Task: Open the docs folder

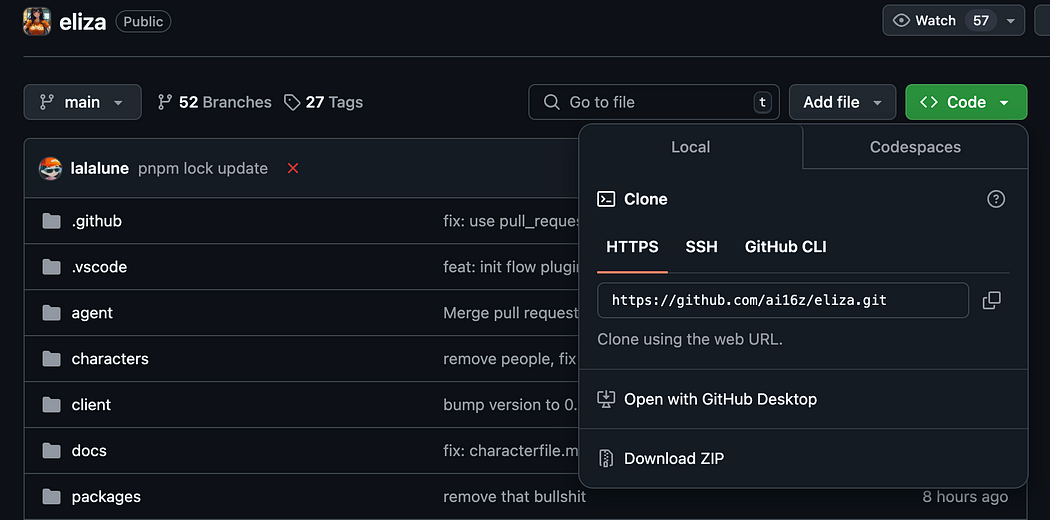Action: (89, 450)
